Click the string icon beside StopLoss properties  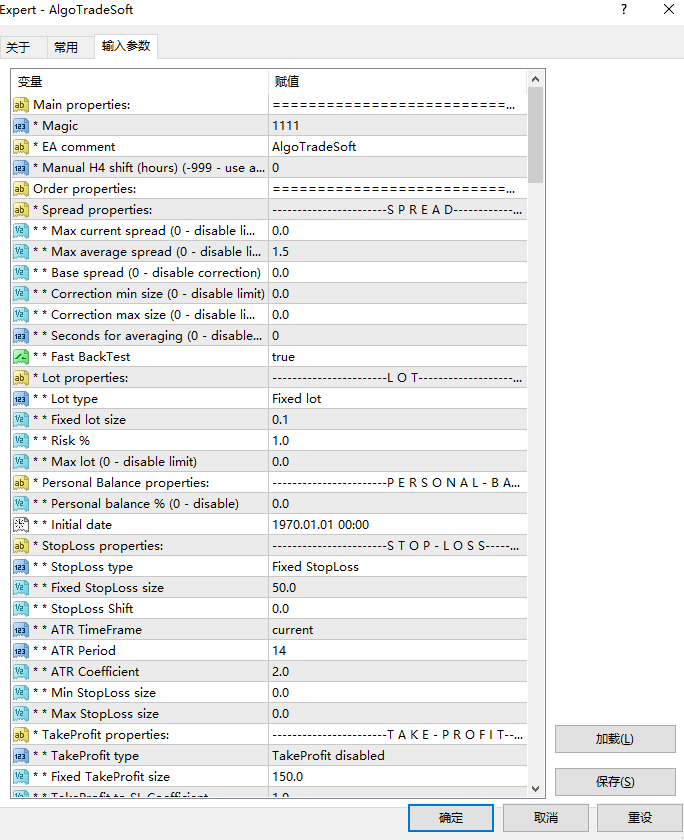tap(20, 546)
